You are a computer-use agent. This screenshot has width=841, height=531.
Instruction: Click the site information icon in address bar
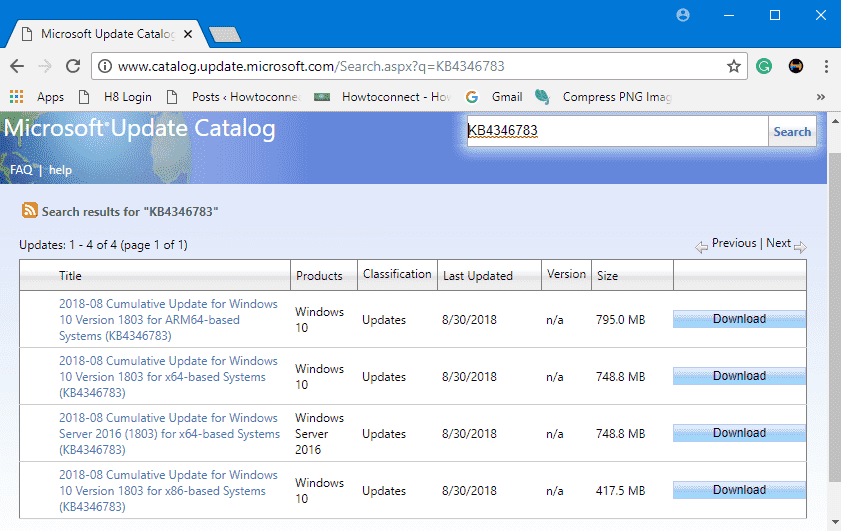tap(105, 67)
